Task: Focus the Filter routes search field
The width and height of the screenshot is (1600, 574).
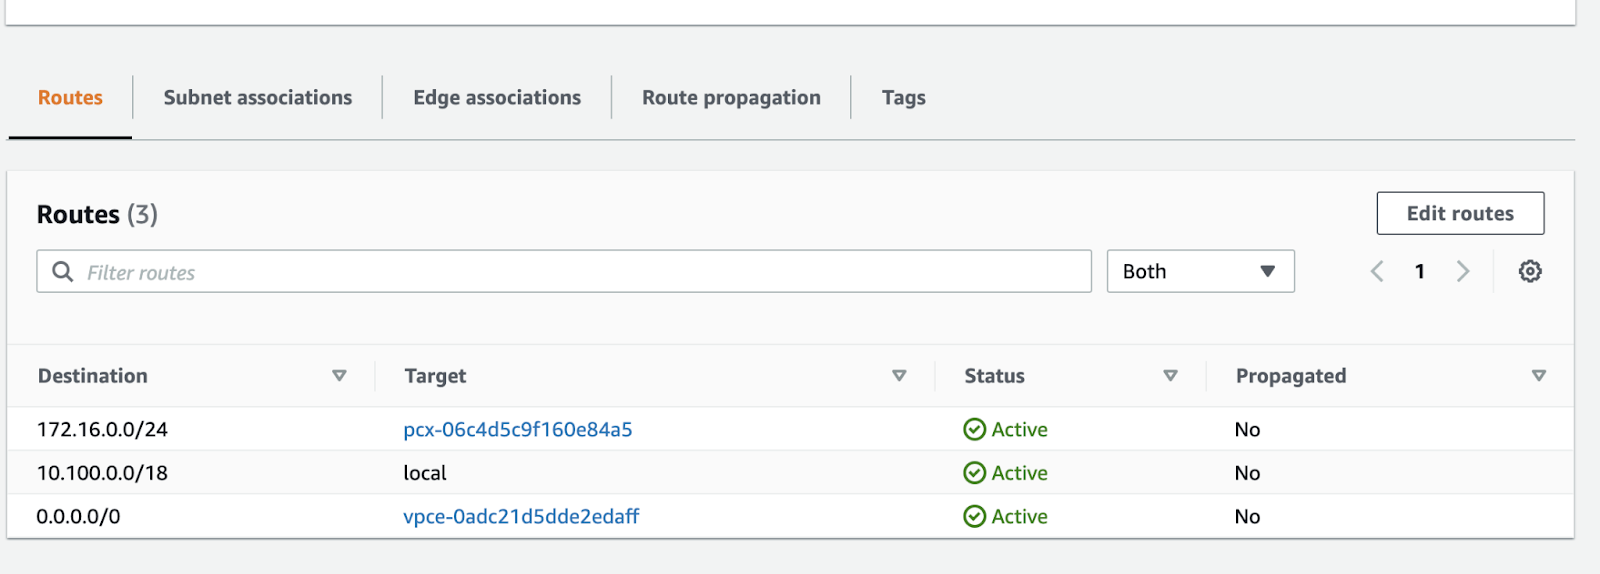Action: click(x=580, y=272)
